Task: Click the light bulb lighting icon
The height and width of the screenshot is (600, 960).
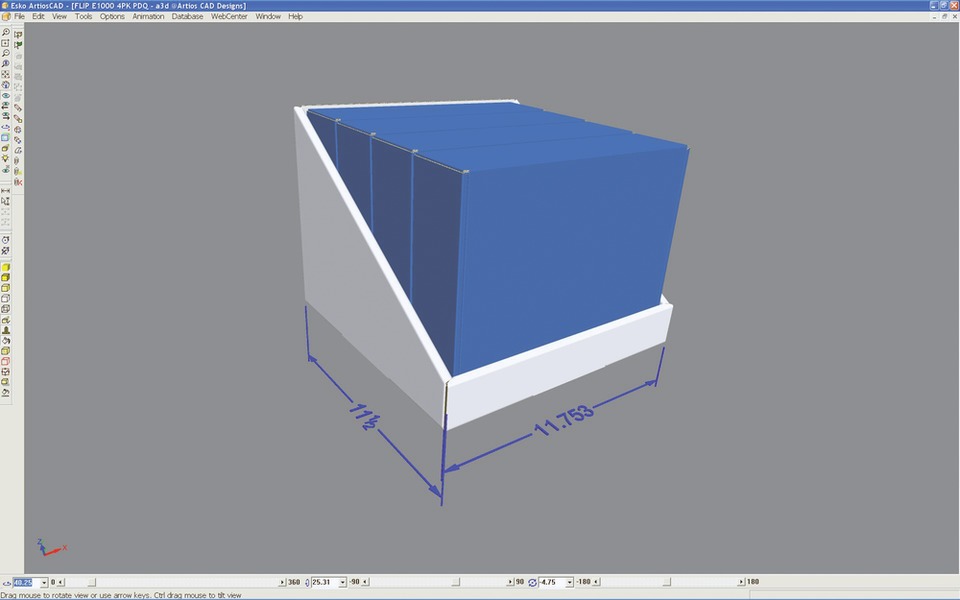Action: pyautogui.click(x=6, y=159)
